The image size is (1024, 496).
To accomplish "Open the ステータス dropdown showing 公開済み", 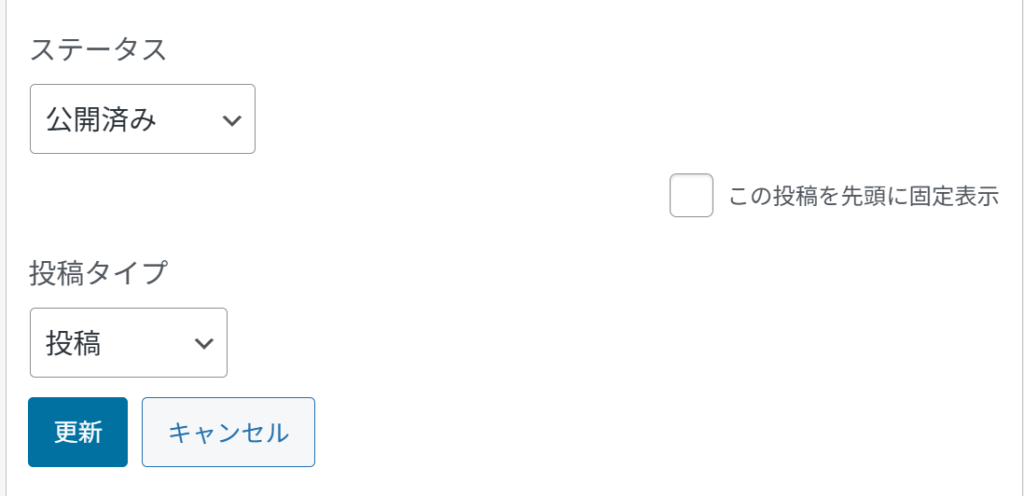I will coord(142,119).
